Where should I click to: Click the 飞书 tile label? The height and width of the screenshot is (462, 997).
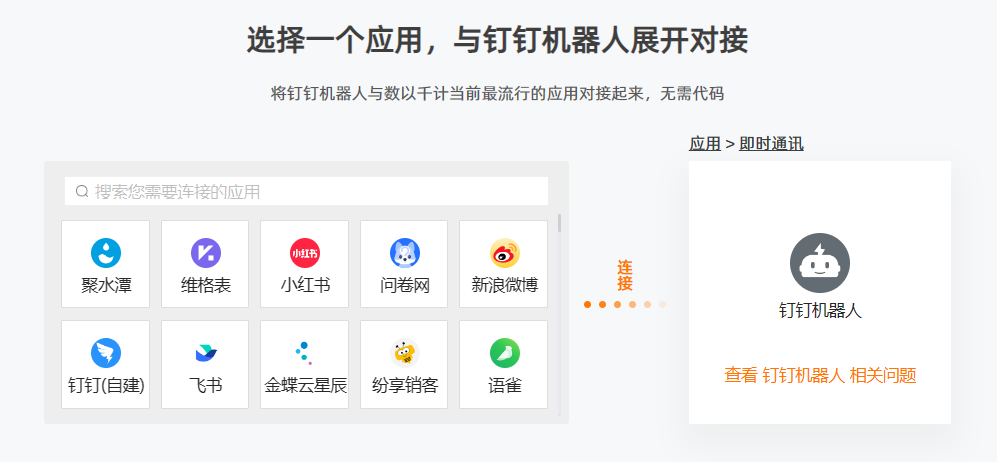coord(205,385)
